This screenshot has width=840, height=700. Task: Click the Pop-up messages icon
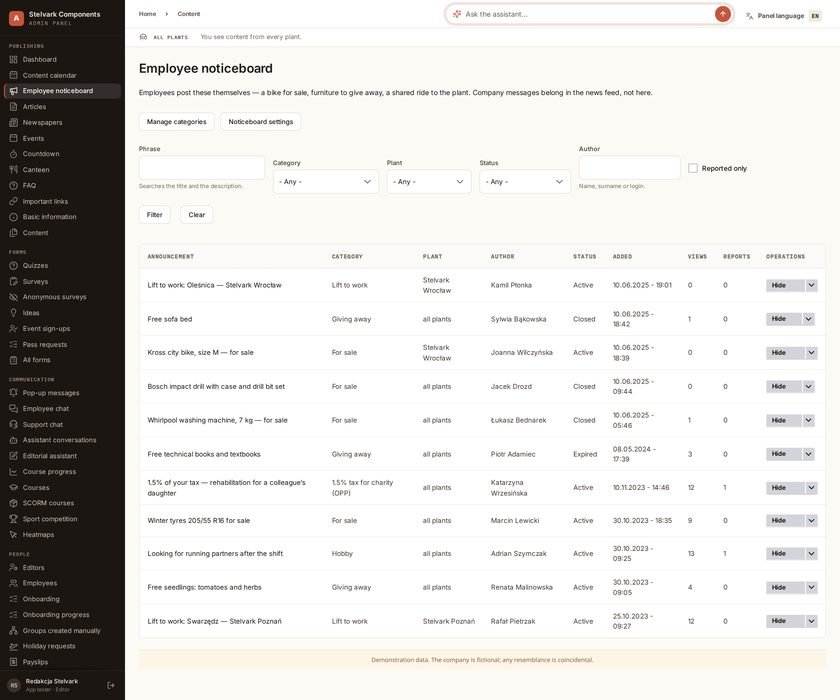[x=13, y=393]
